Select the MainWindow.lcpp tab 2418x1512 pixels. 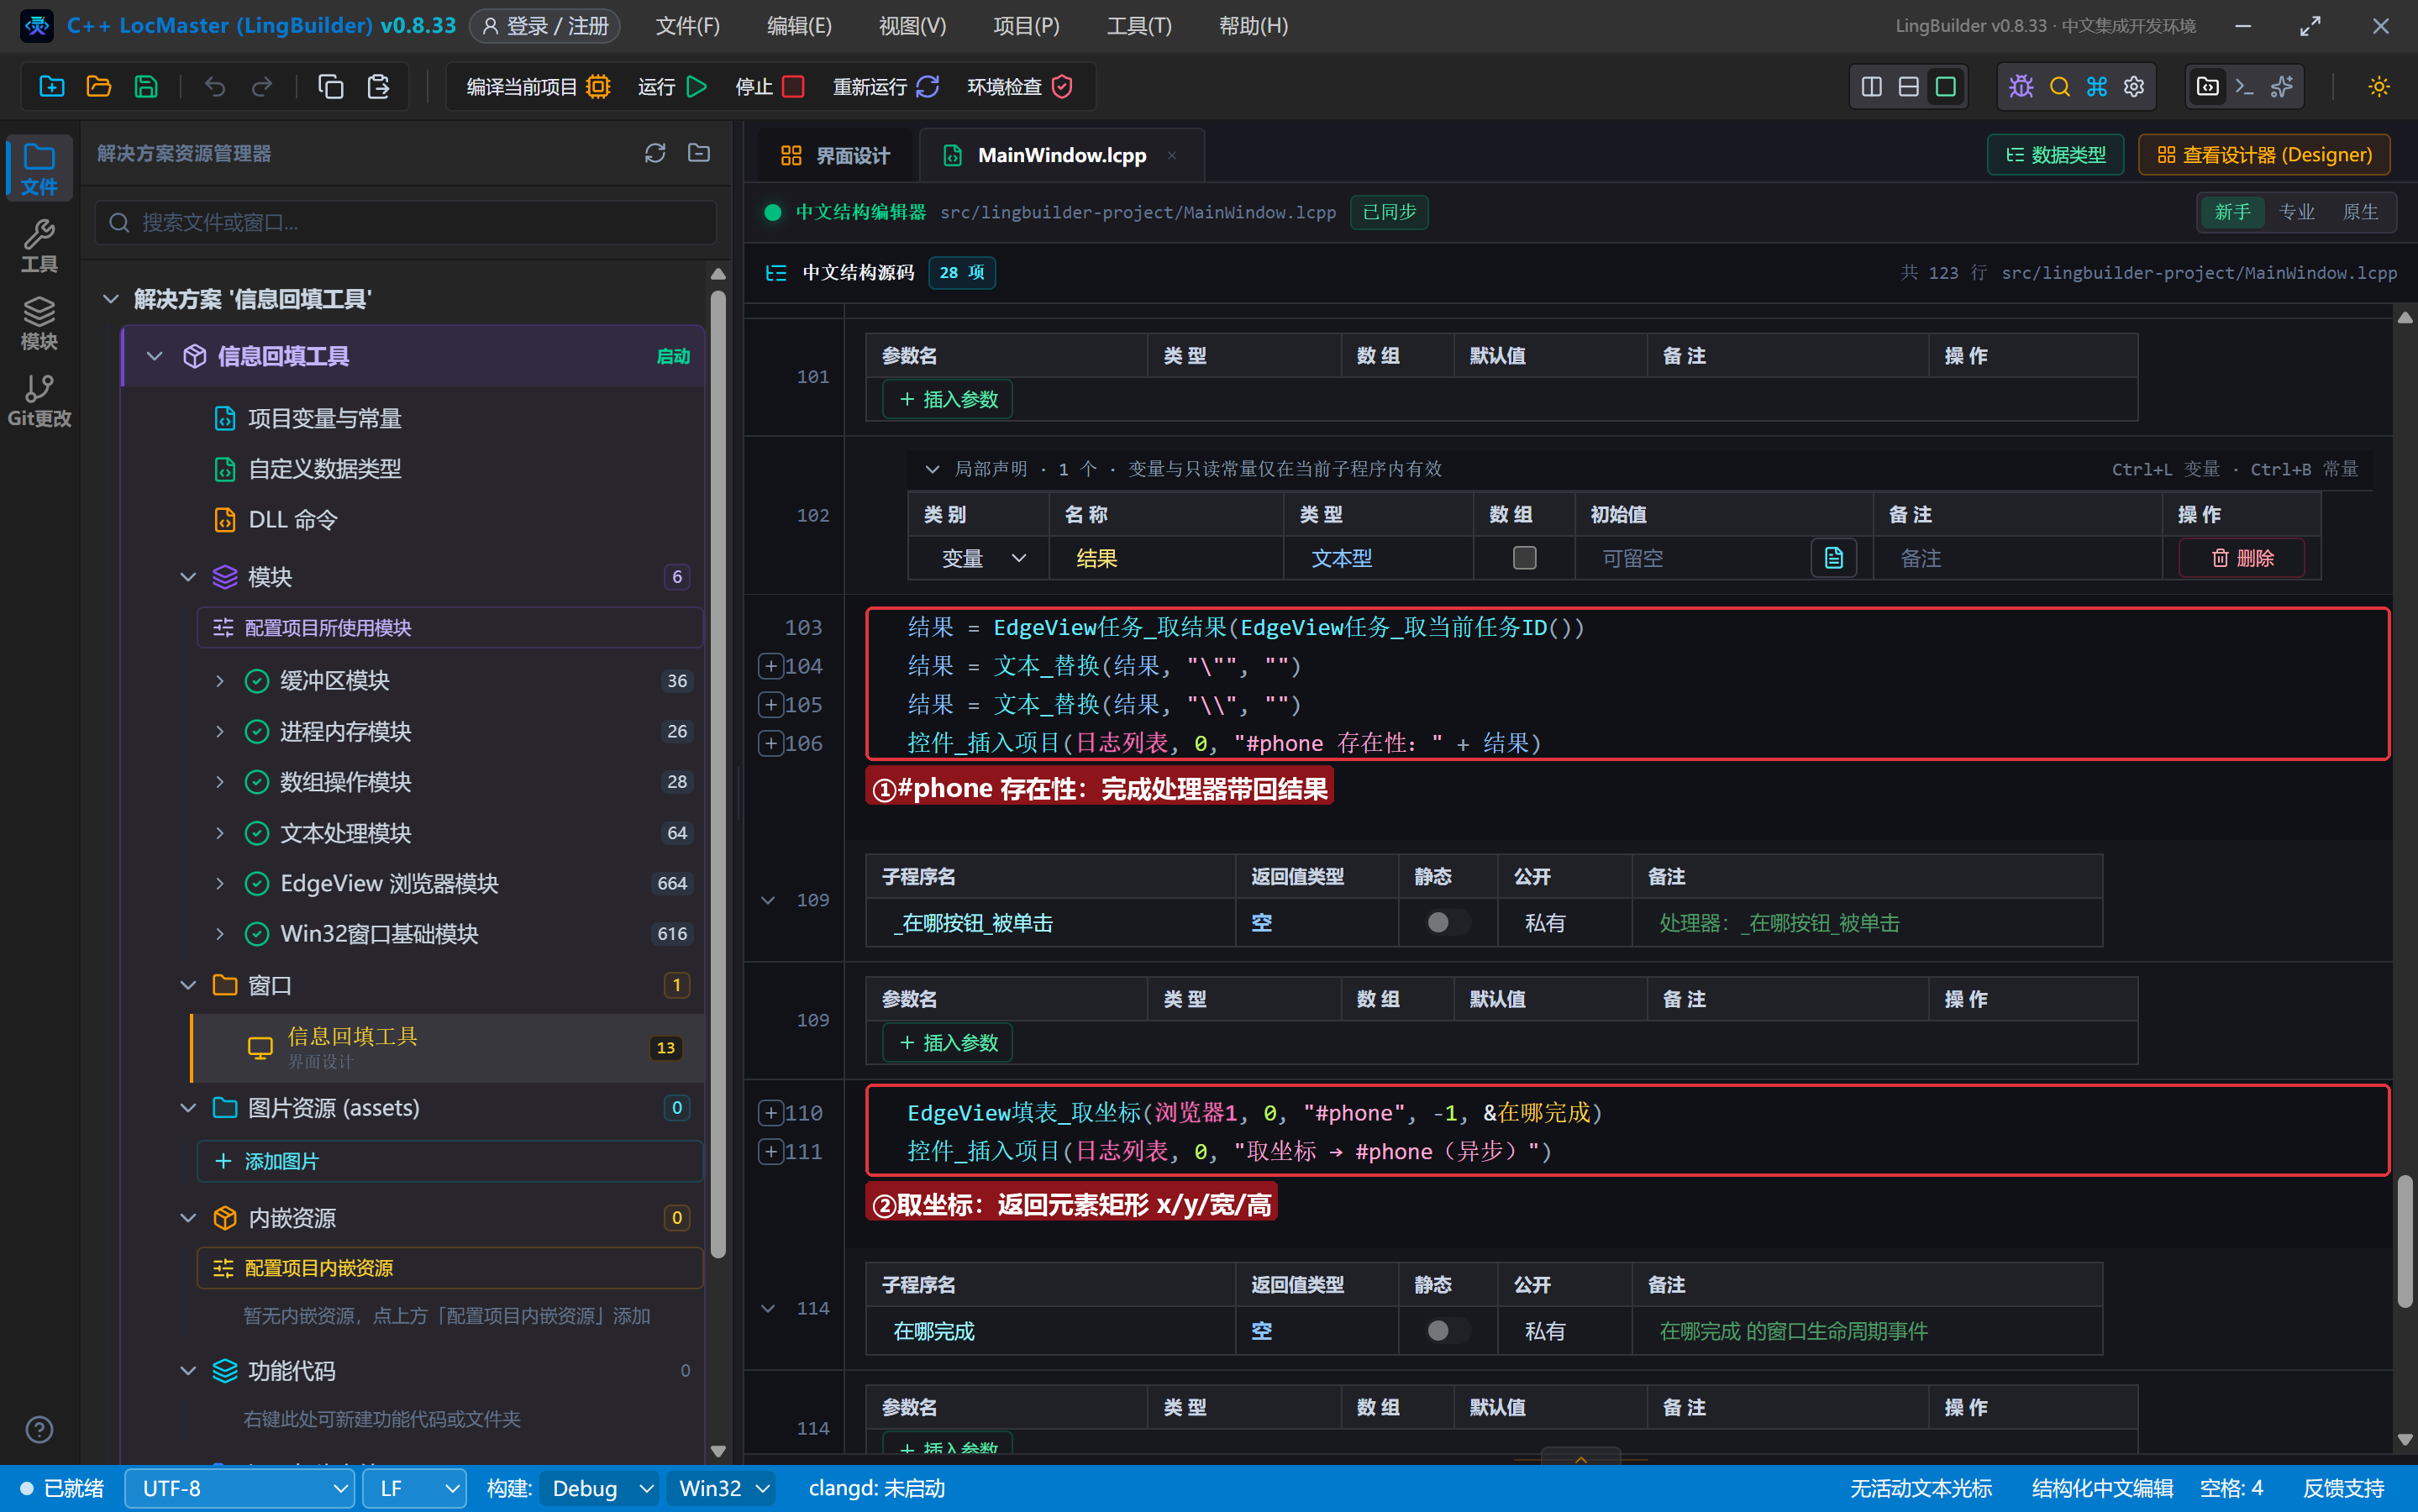[x=1060, y=155]
